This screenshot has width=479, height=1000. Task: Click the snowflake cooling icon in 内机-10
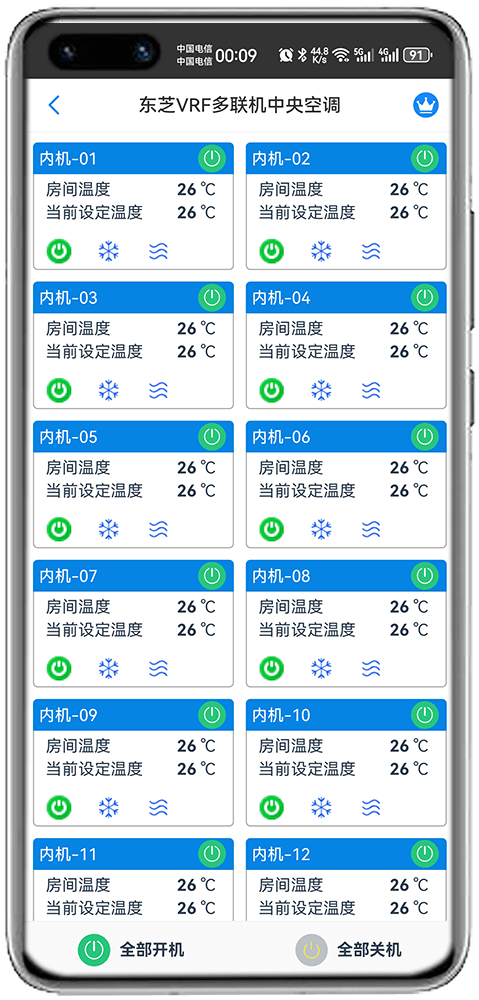pyautogui.click(x=321, y=807)
